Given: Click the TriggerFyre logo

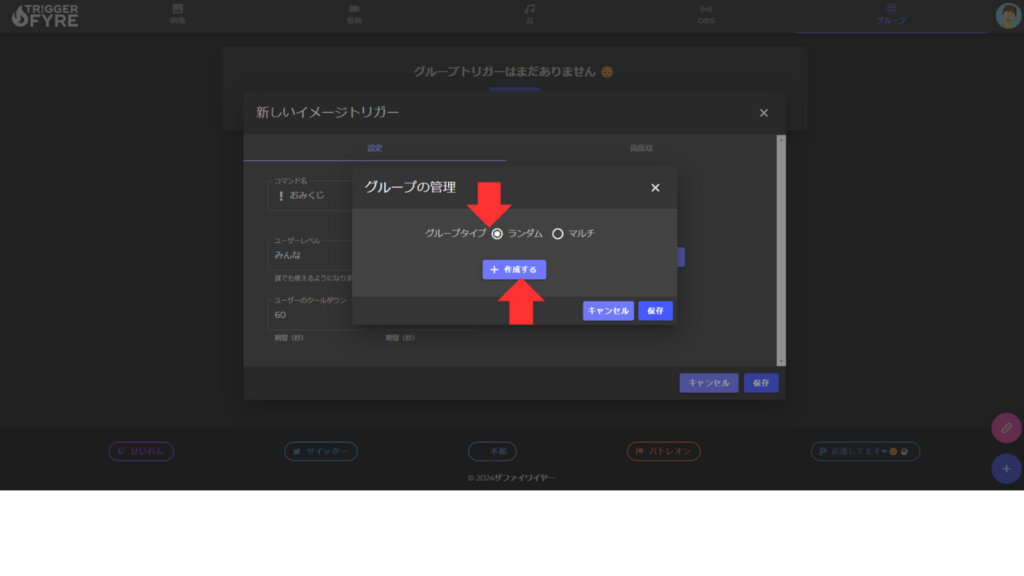Looking at the screenshot, I should tap(45, 15).
